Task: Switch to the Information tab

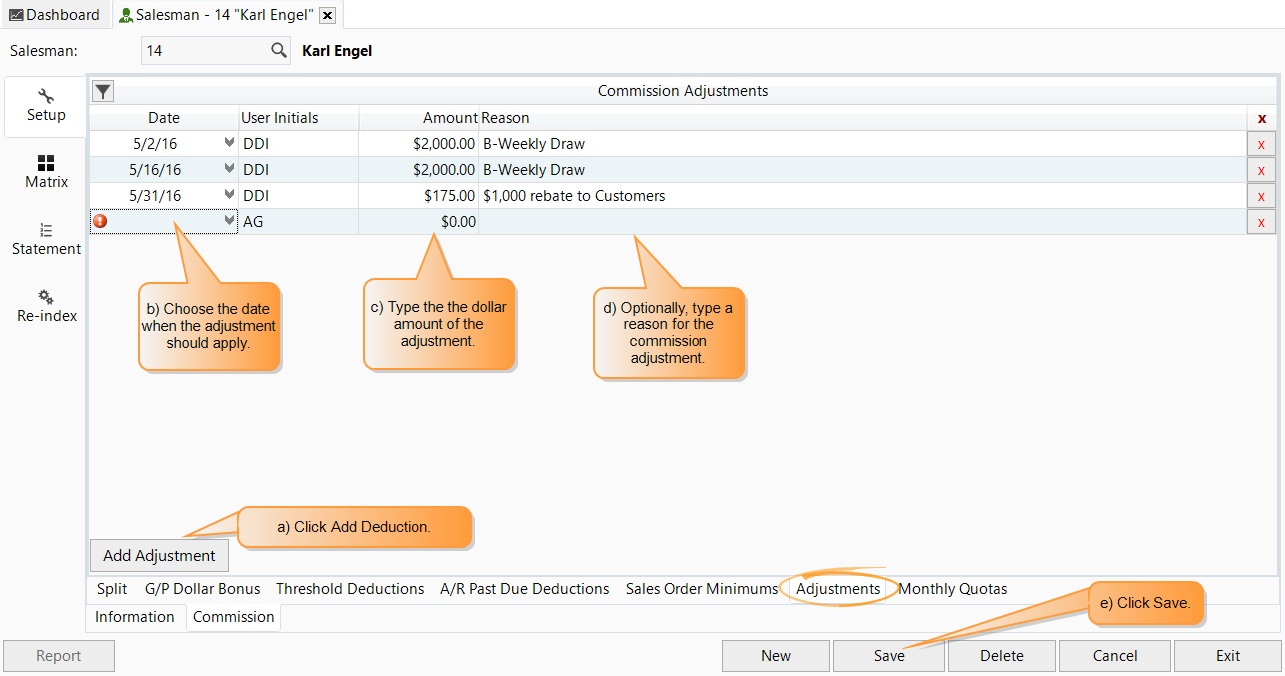Action: point(134,617)
